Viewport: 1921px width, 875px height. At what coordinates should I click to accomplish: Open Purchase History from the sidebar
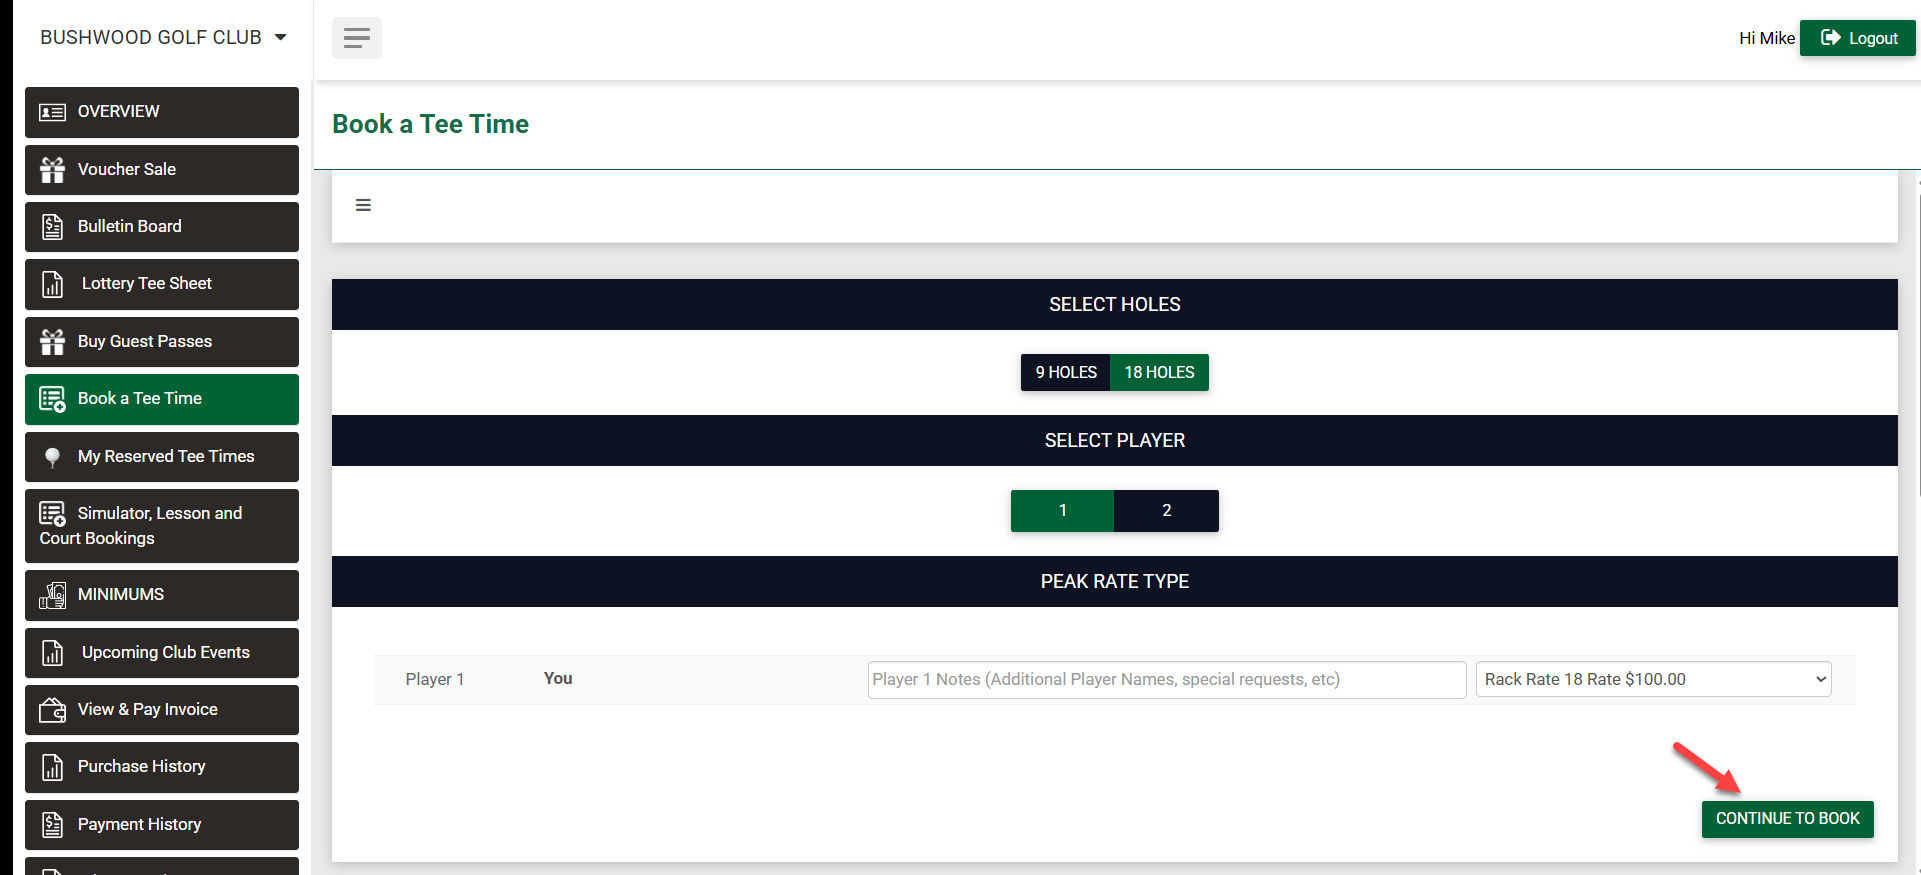(141, 767)
